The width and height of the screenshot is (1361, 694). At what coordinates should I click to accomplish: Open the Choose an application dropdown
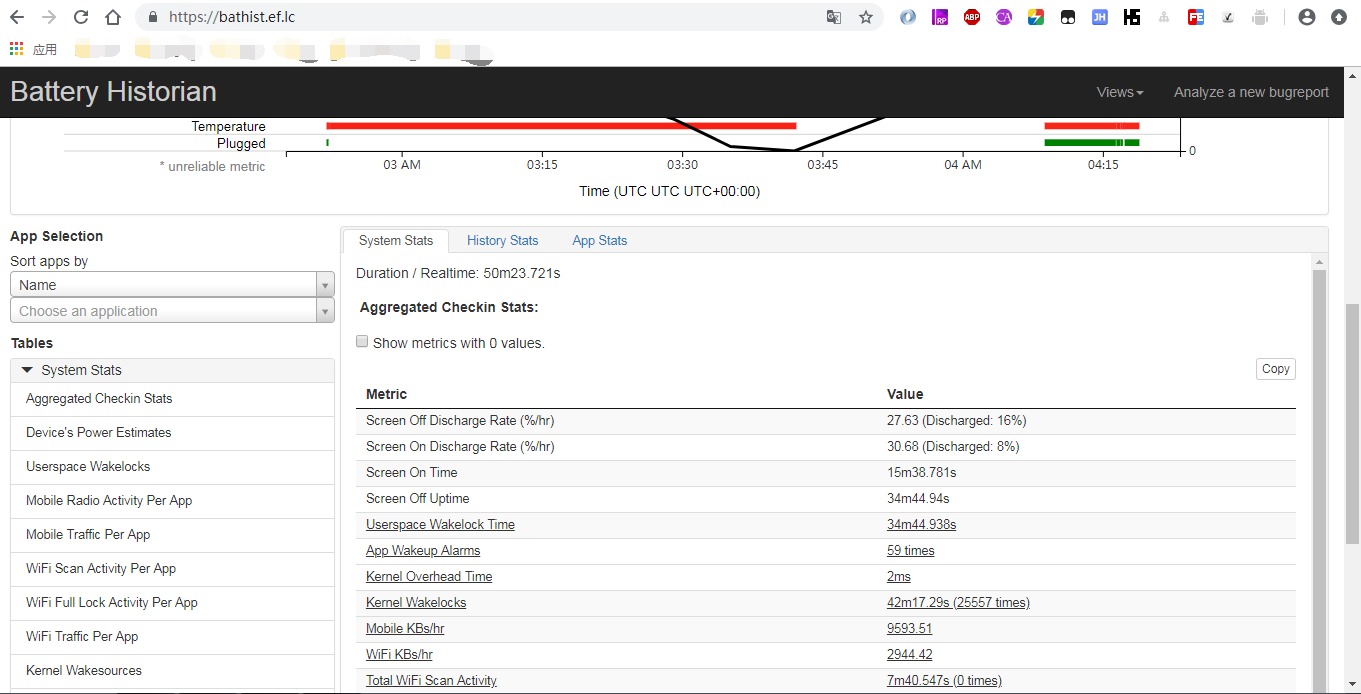[172, 311]
